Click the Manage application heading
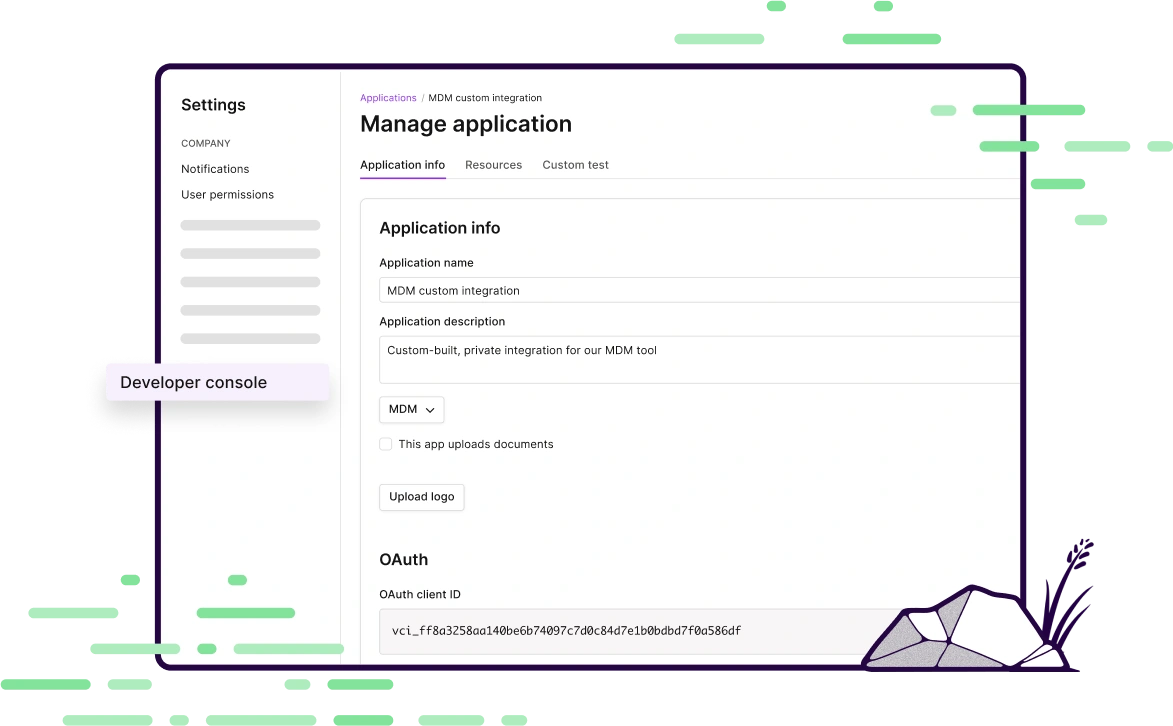 pyautogui.click(x=465, y=124)
